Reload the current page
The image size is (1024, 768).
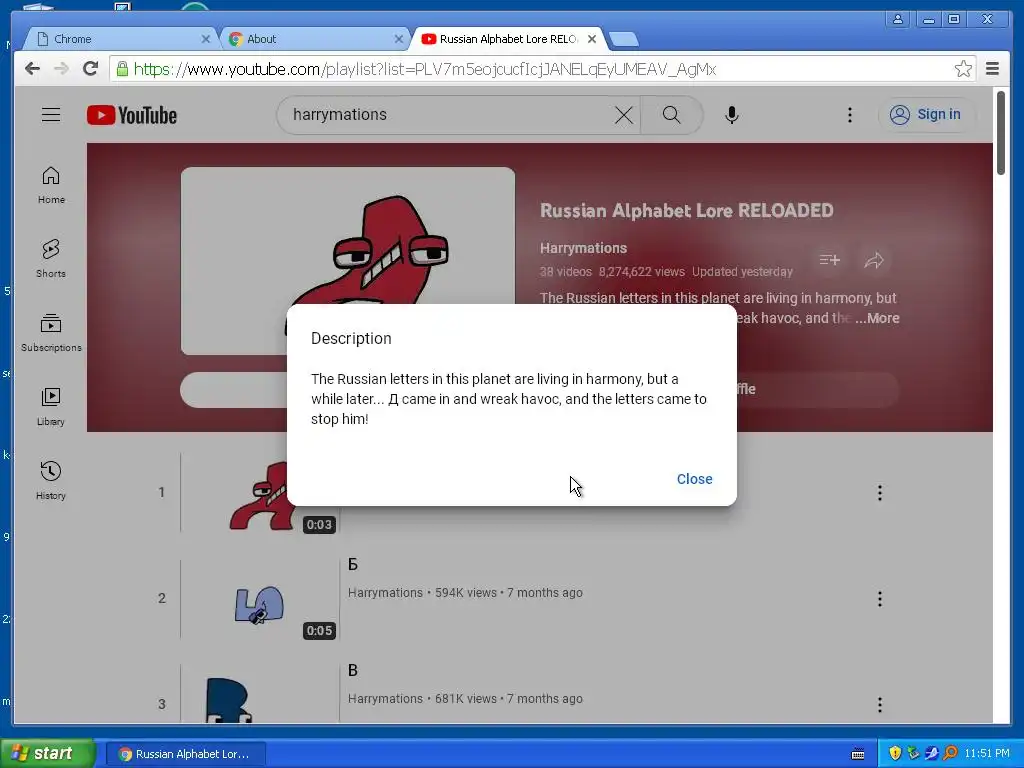90,69
